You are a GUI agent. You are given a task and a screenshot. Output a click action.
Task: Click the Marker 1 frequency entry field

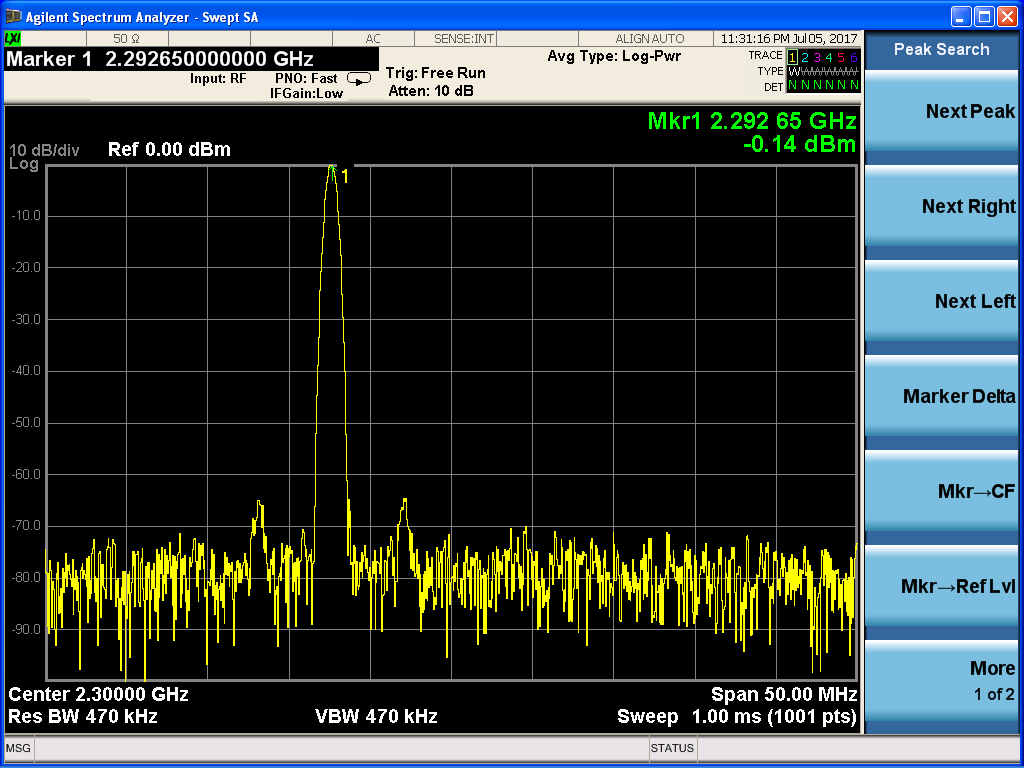(191, 59)
